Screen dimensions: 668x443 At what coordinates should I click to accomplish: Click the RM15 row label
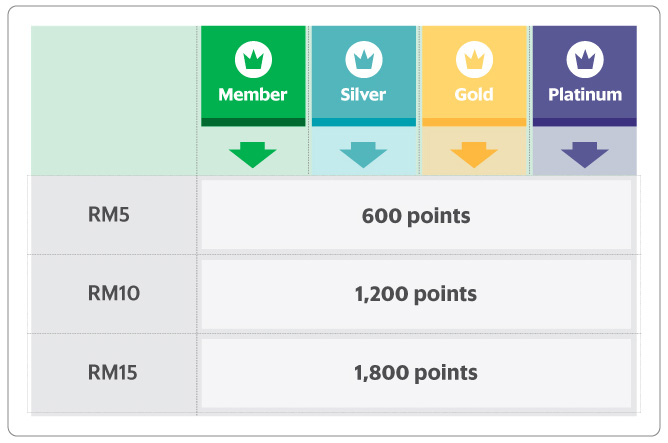point(112,372)
